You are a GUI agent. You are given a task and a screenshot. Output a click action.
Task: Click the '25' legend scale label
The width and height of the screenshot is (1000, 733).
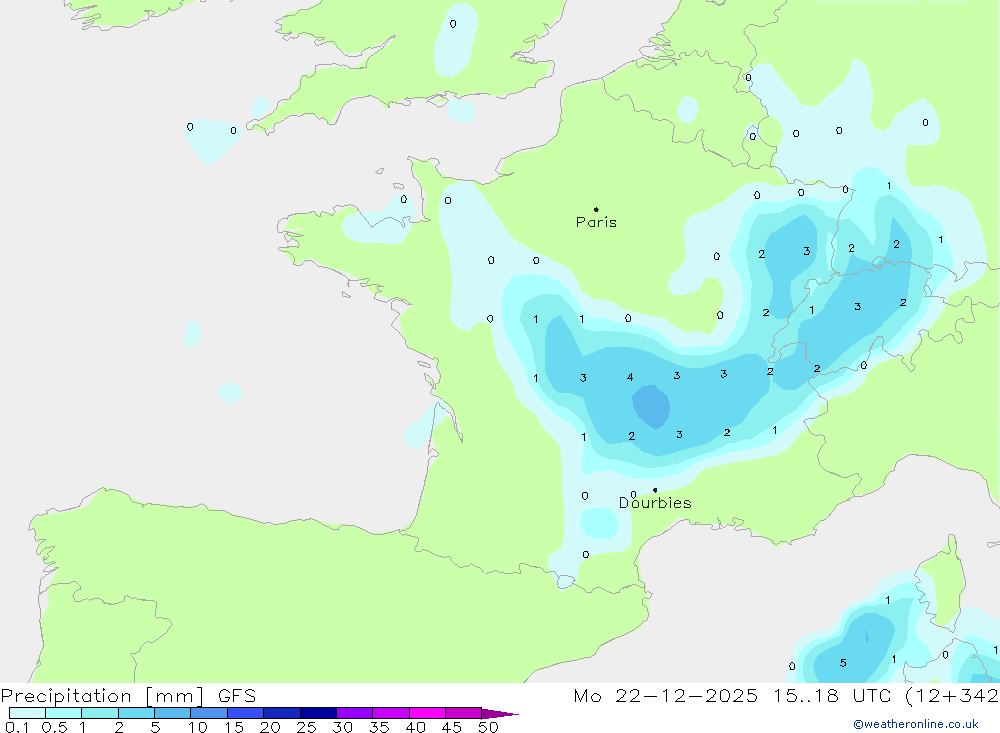(x=306, y=727)
